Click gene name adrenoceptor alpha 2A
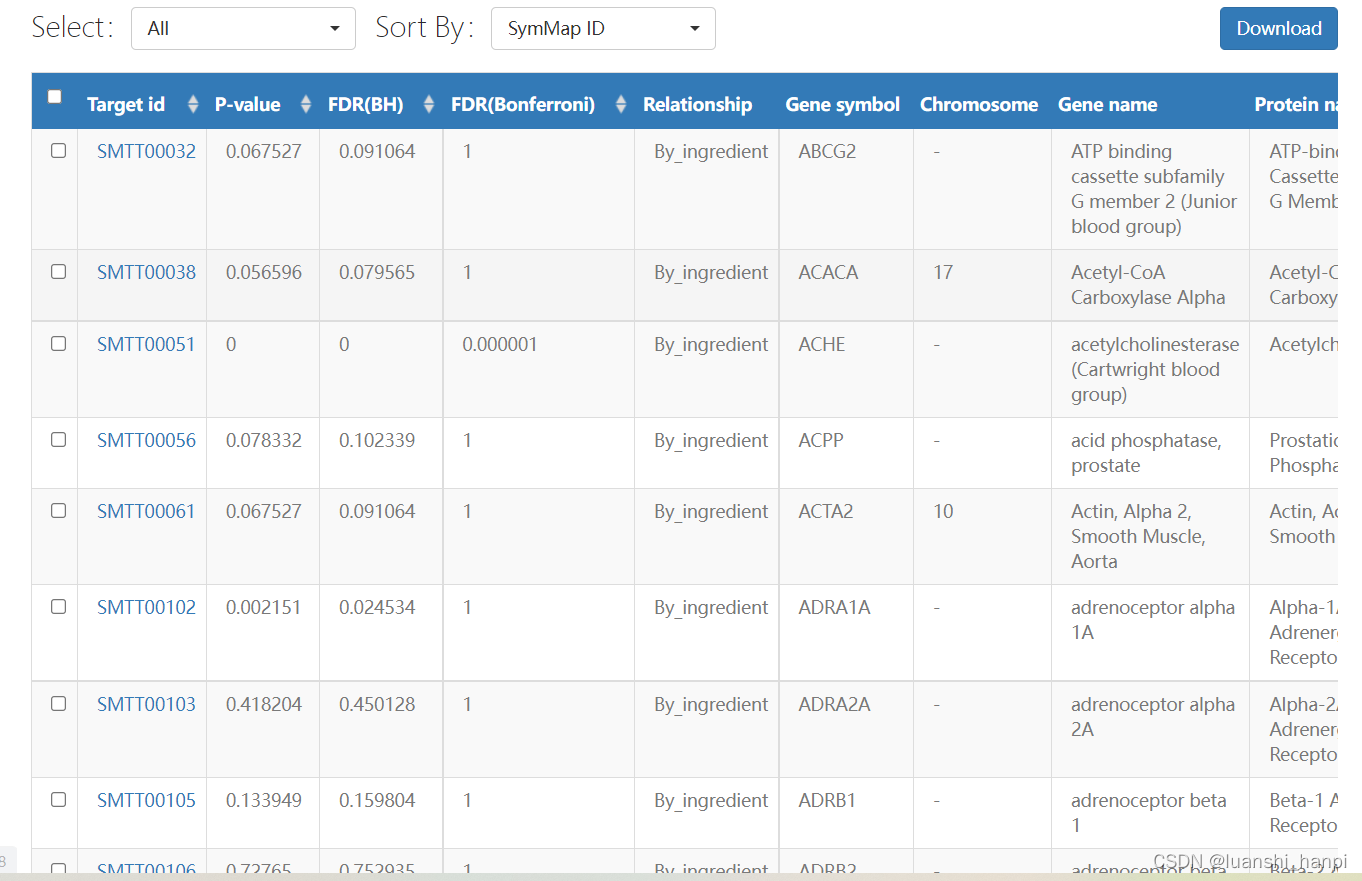Viewport: 1362px width, 881px height. (x=1153, y=717)
